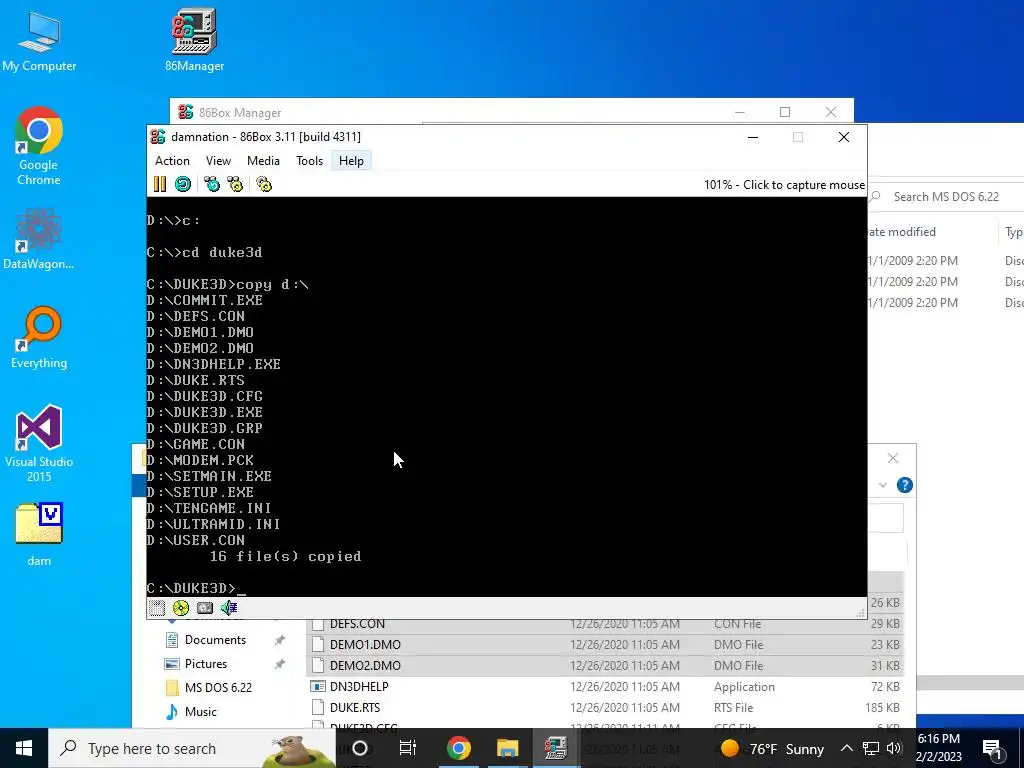Click the hard disk status icon
Image resolution: width=1024 pixels, height=768 pixels.
(x=205, y=608)
